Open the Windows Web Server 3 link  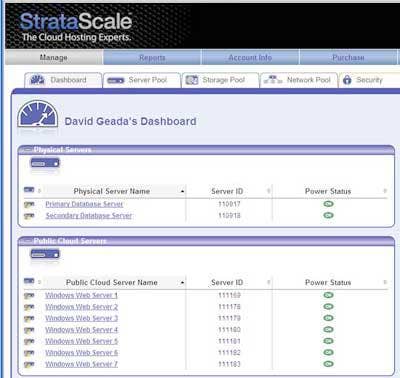click(x=82, y=318)
